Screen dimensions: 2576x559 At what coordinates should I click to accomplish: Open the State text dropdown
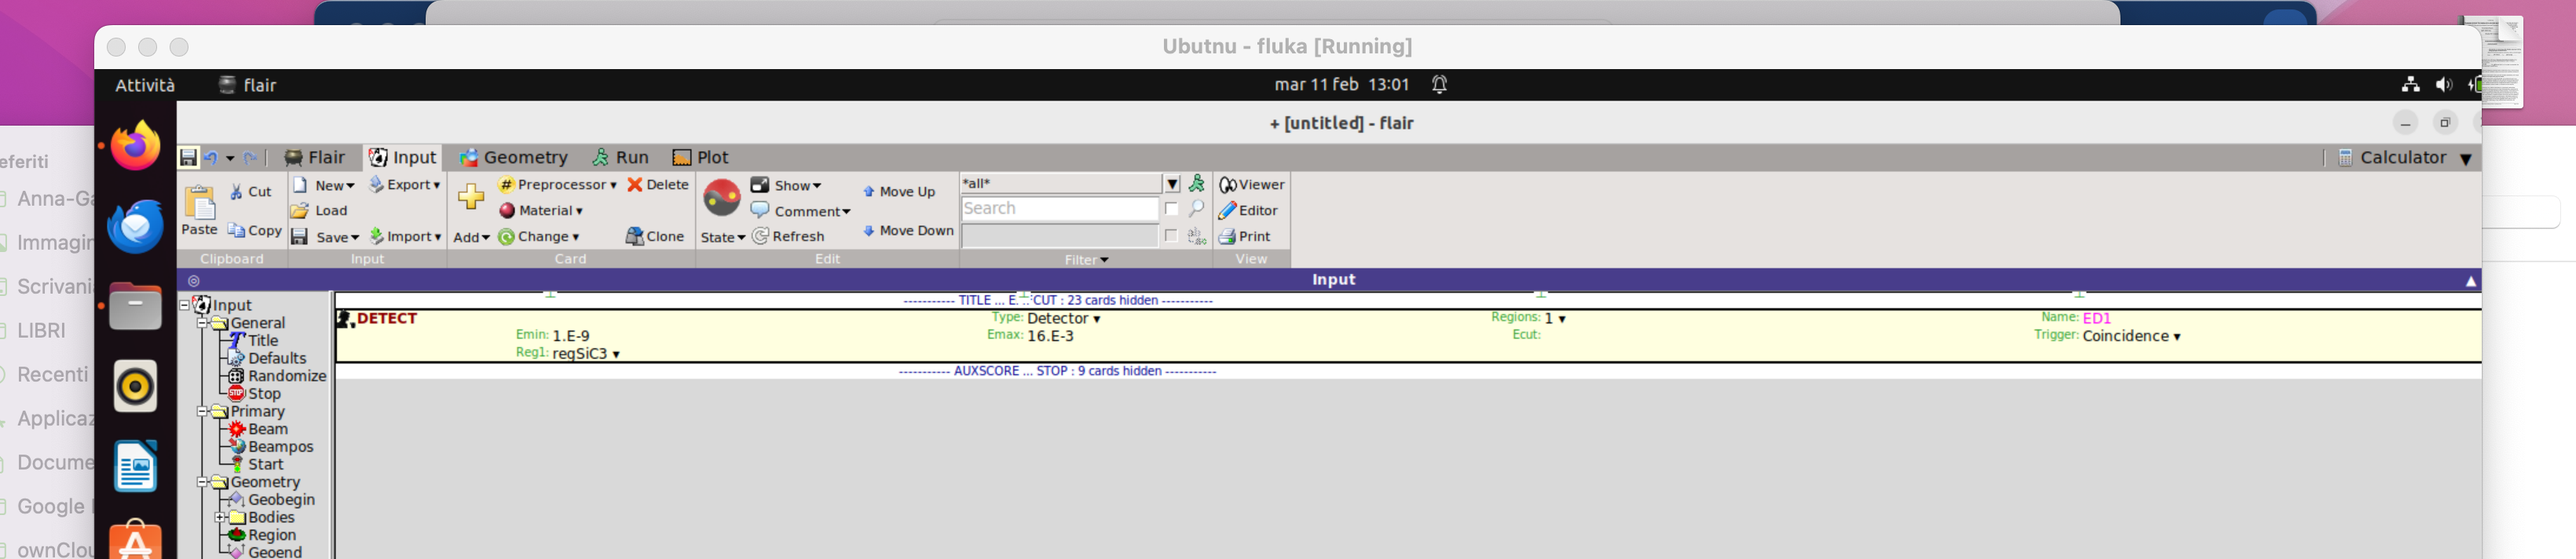point(723,237)
